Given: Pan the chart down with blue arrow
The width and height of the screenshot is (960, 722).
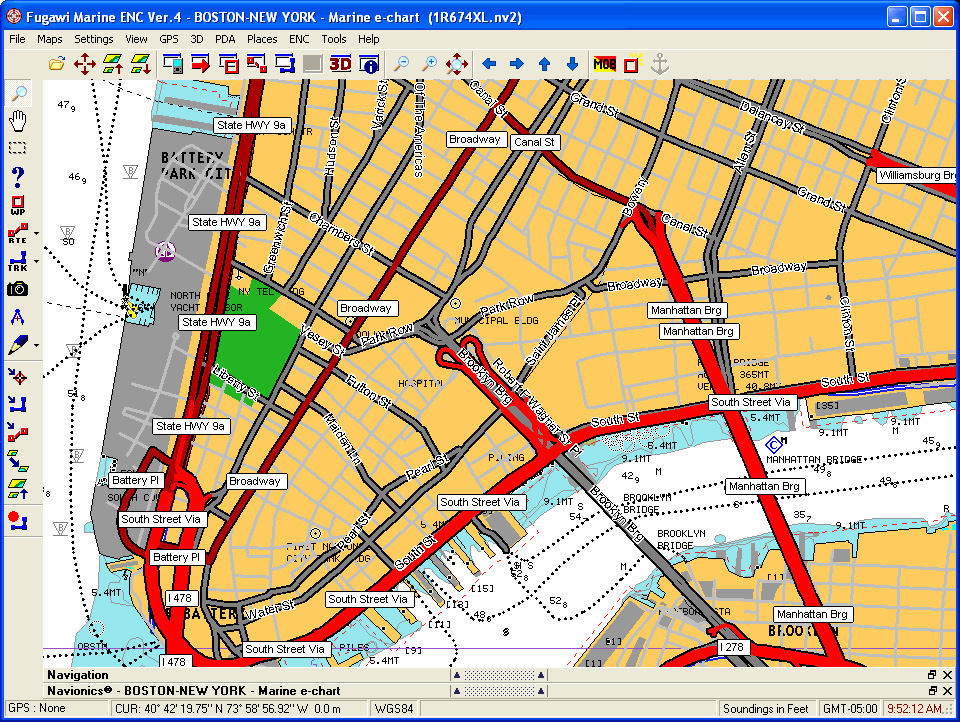Looking at the screenshot, I should [572, 64].
